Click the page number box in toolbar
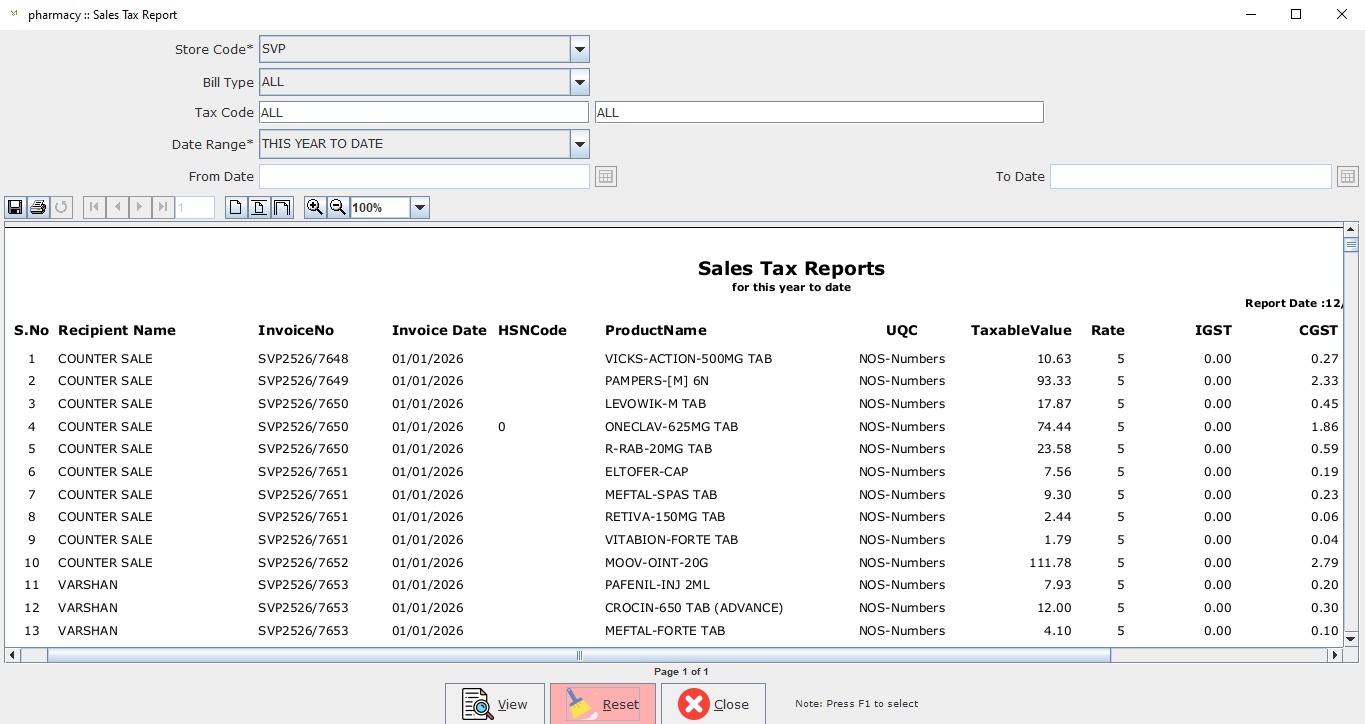This screenshot has height=724, width=1365. (x=195, y=208)
